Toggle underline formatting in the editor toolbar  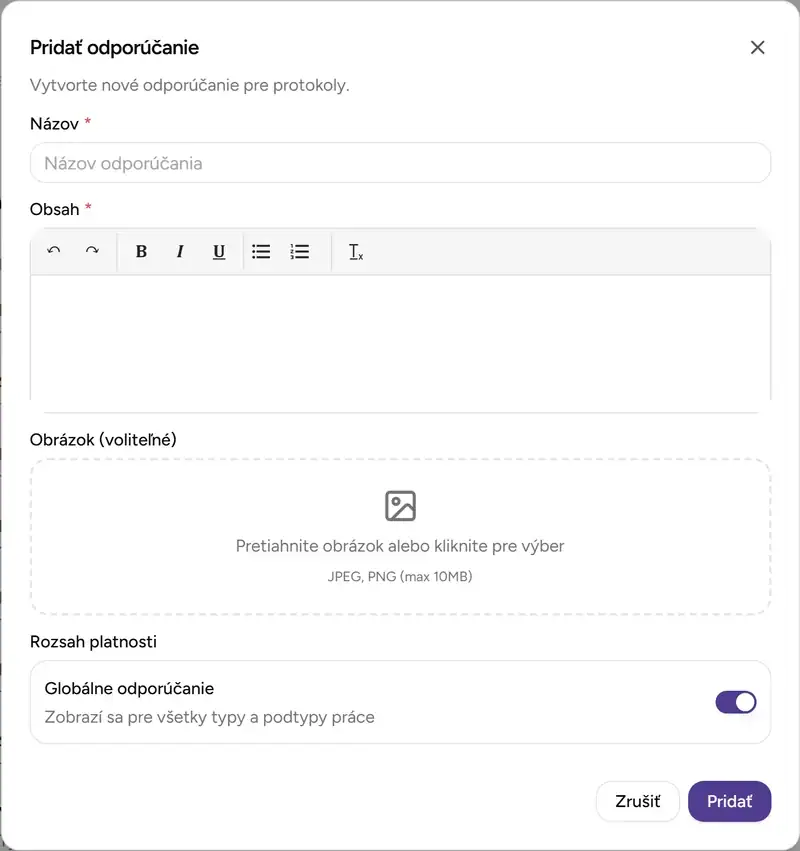click(219, 252)
